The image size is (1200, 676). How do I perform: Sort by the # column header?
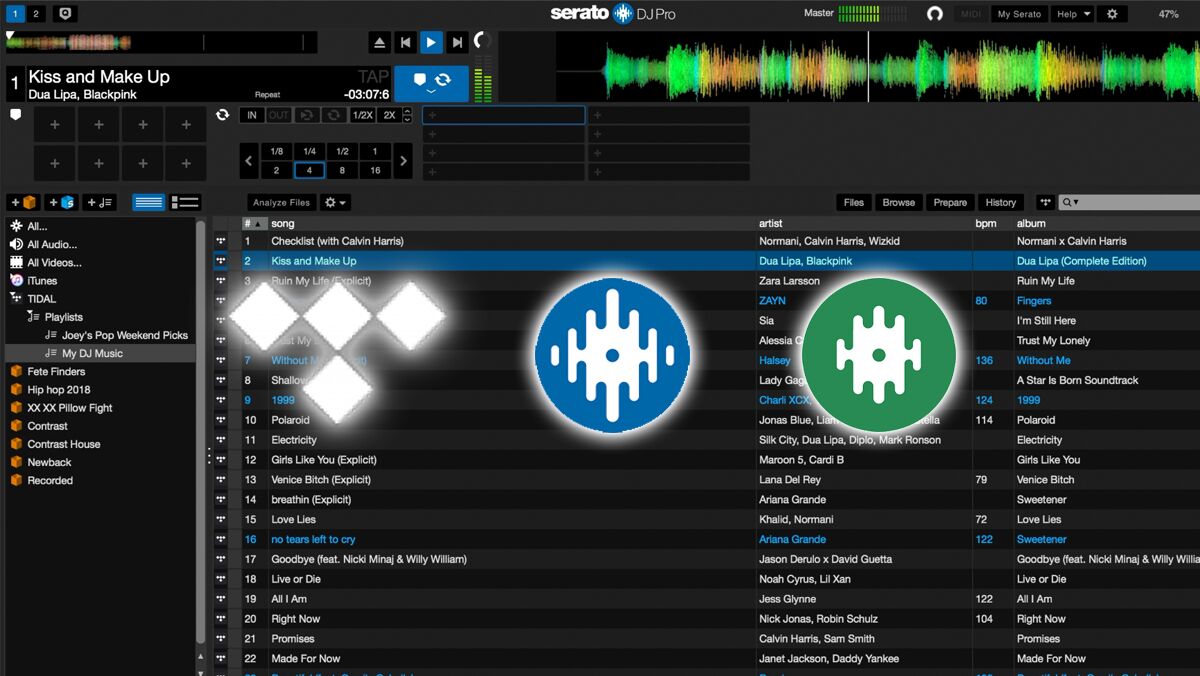pyautogui.click(x=254, y=224)
